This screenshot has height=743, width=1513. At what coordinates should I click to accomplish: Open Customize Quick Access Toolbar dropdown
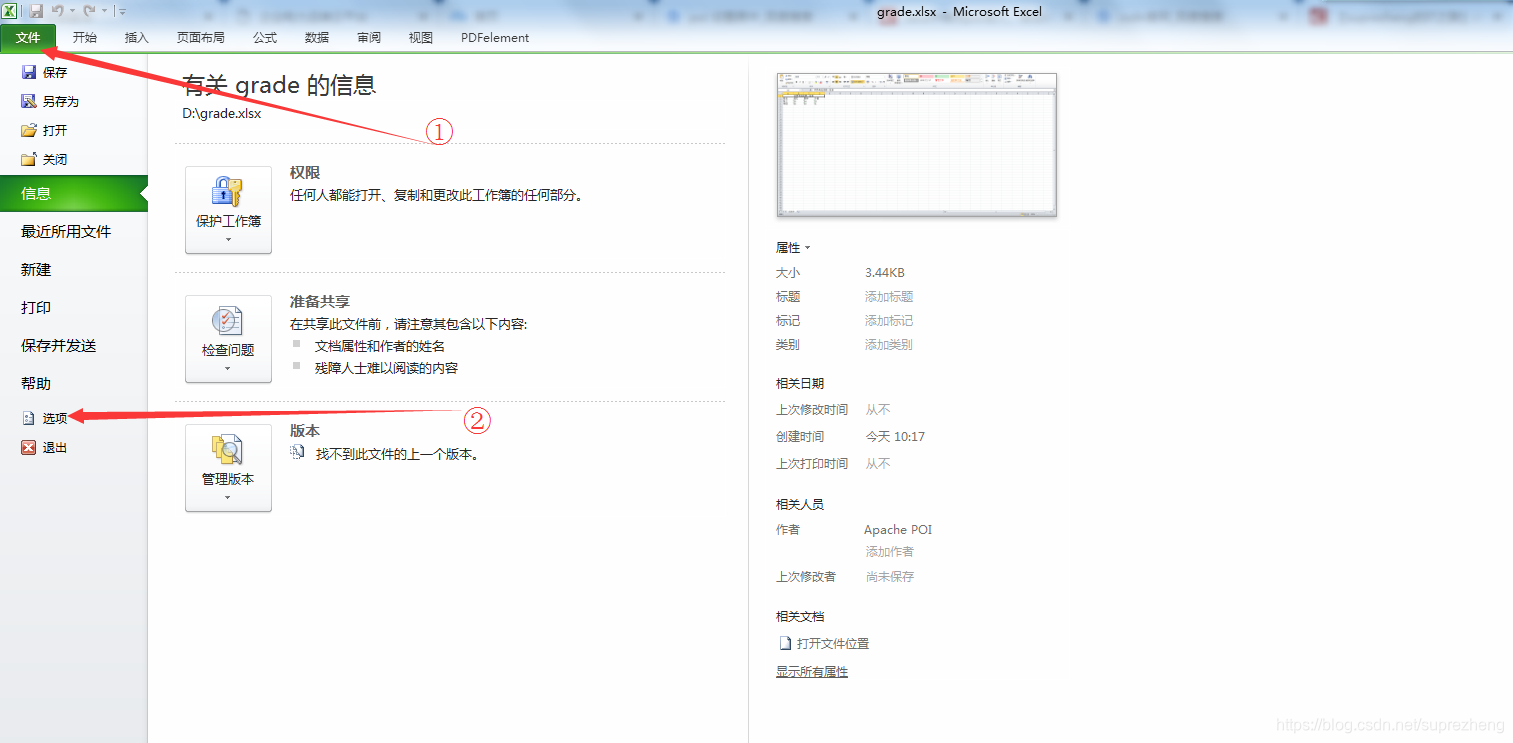pos(121,12)
